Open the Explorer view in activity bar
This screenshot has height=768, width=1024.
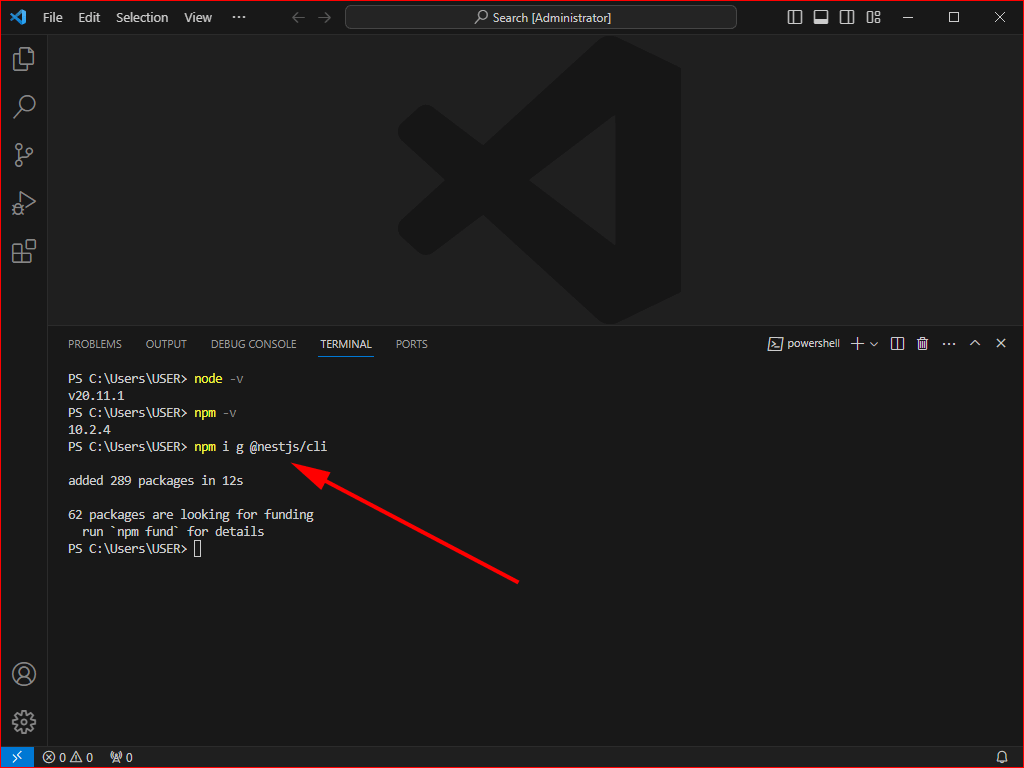pyautogui.click(x=24, y=59)
